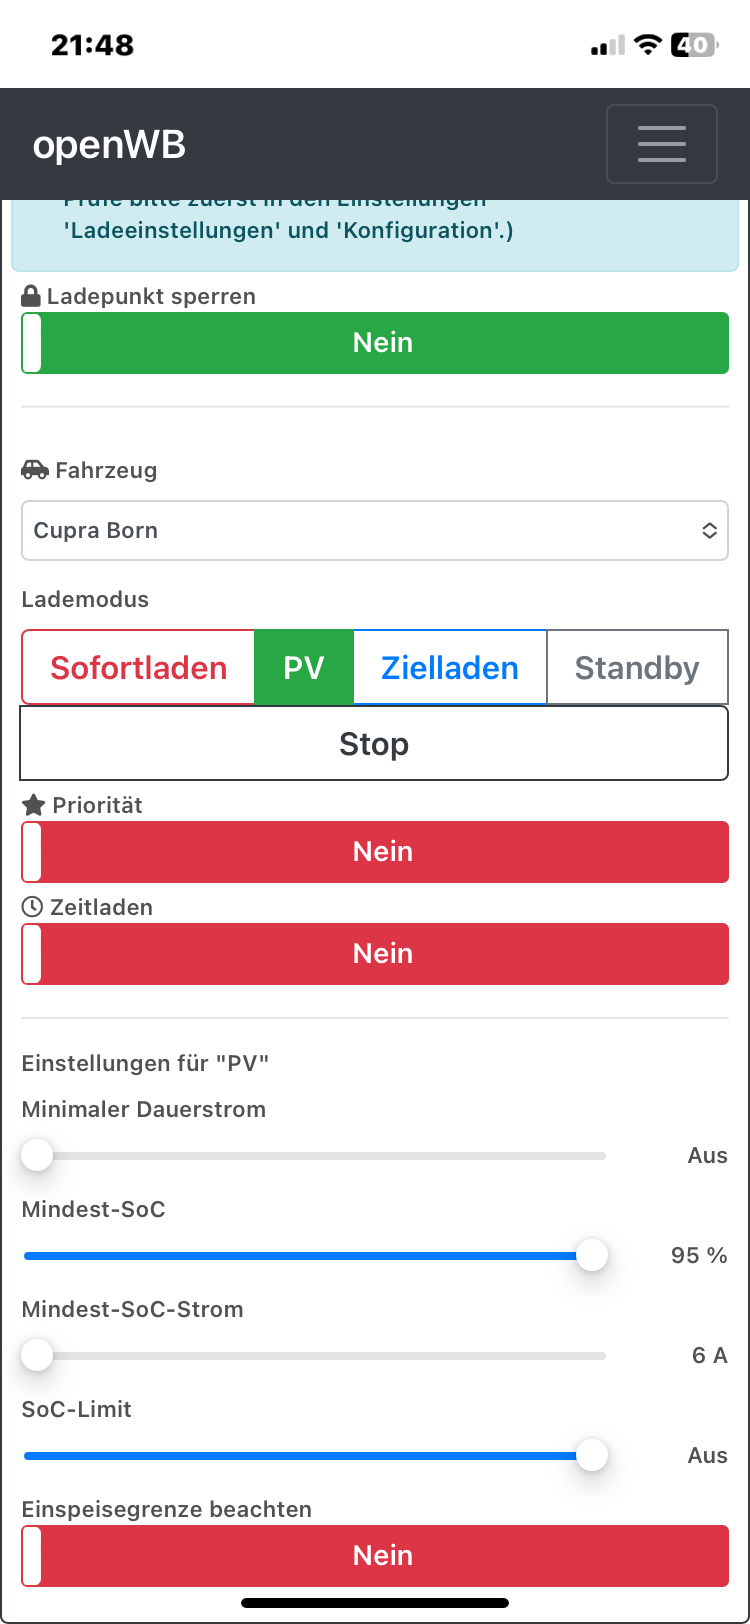Open the hamburger navigation menu
Image resolution: width=750 pixels, height=1624 pixels.
[x=661, y=144]
